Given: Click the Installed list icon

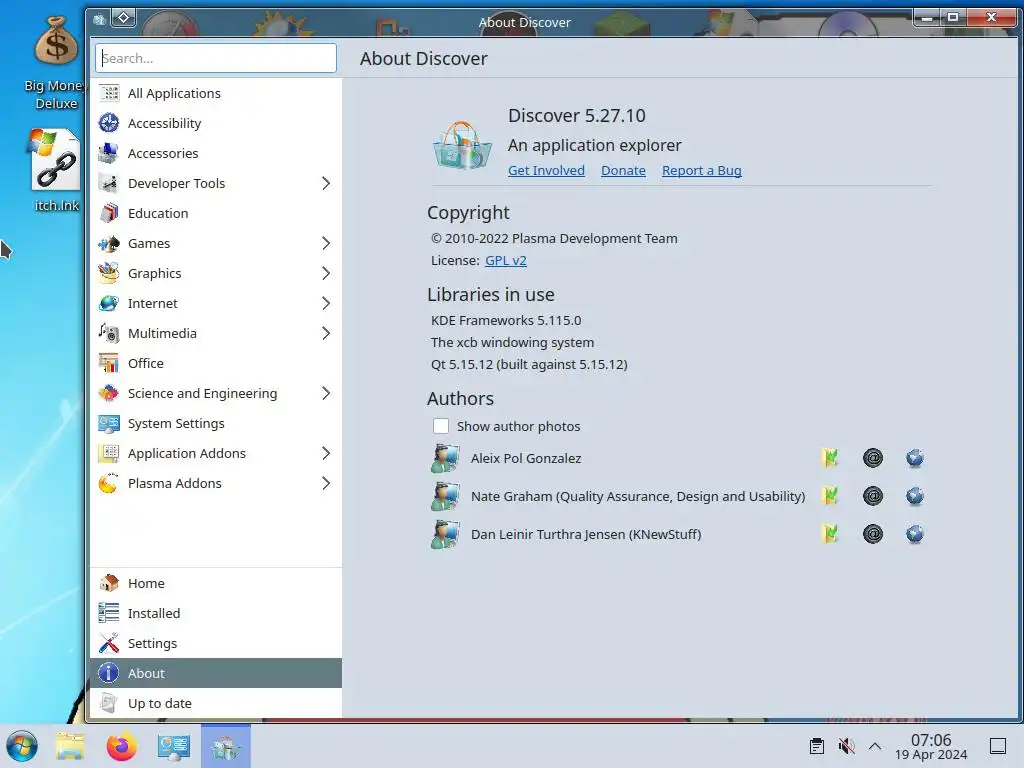Looking at the screenshot, I should (109, 613).
